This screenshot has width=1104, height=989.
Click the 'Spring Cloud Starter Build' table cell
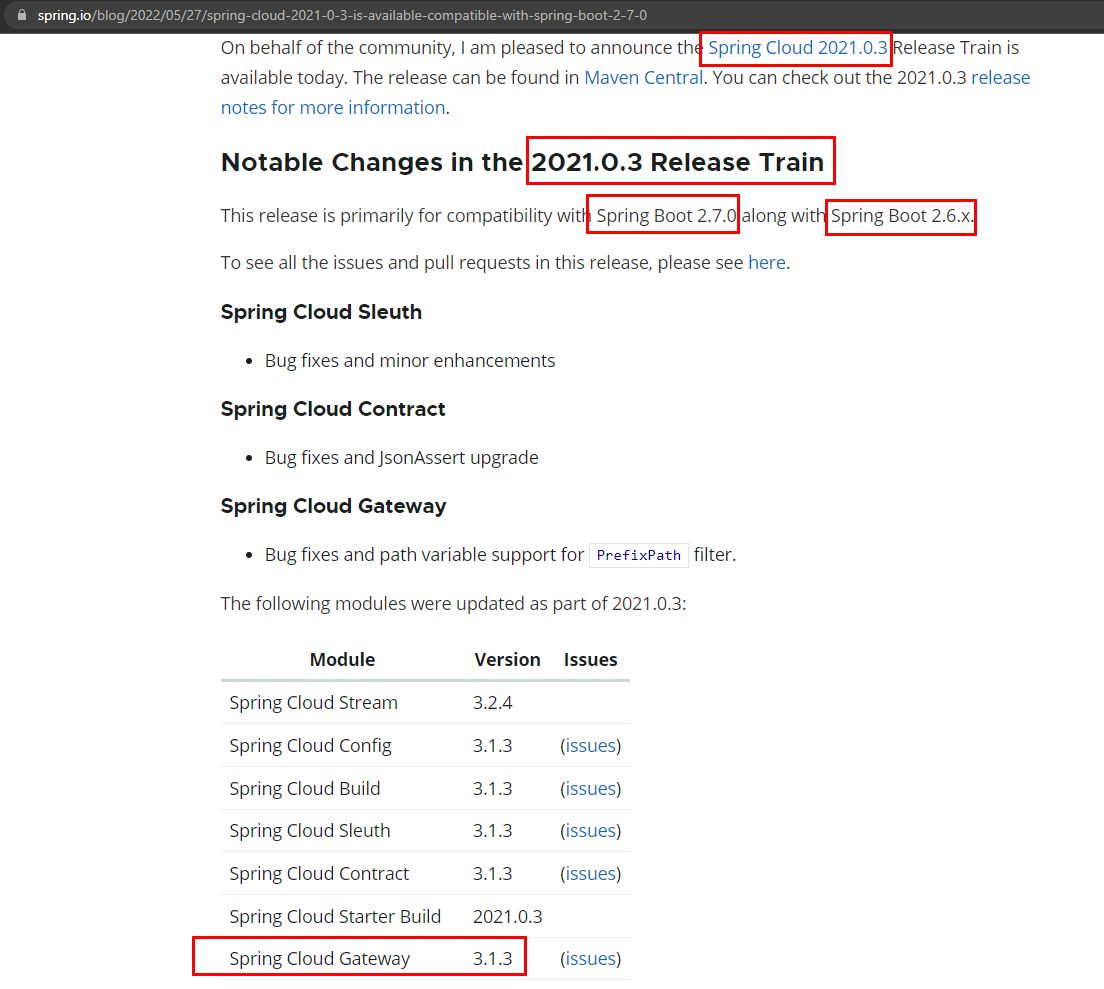coord(335,916)
